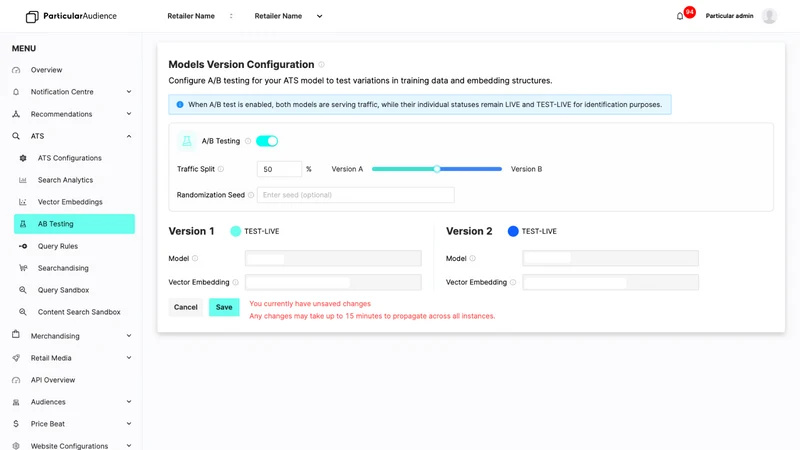The height and width of the screenshot is (450, 800).
Task: Click Version 2 blue color dot
Action: coord(513,231)
